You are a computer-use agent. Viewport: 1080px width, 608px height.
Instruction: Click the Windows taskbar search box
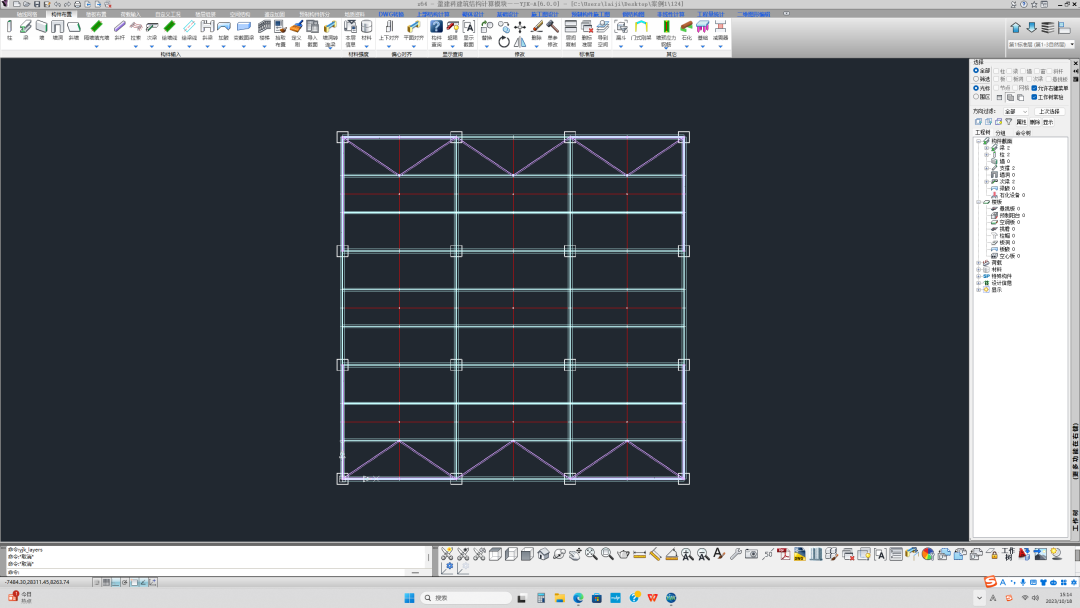[x=466, y=598]
